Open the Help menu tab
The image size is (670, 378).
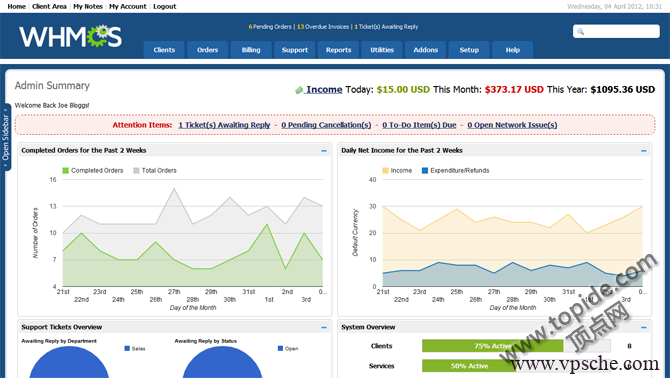point(513,50)
